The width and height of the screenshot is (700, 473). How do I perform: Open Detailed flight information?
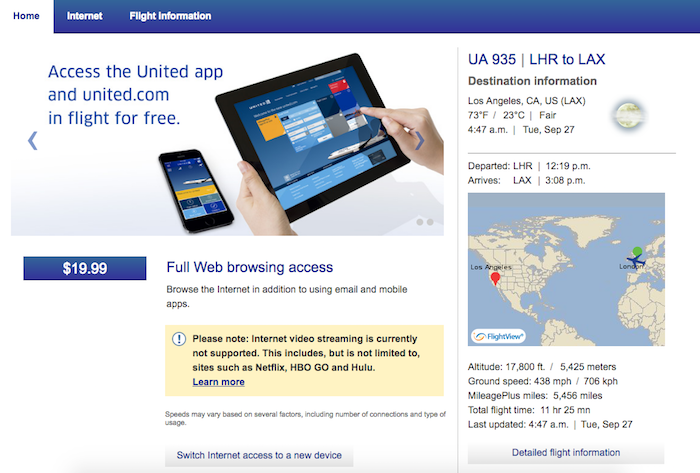click(x=566, y=452)
